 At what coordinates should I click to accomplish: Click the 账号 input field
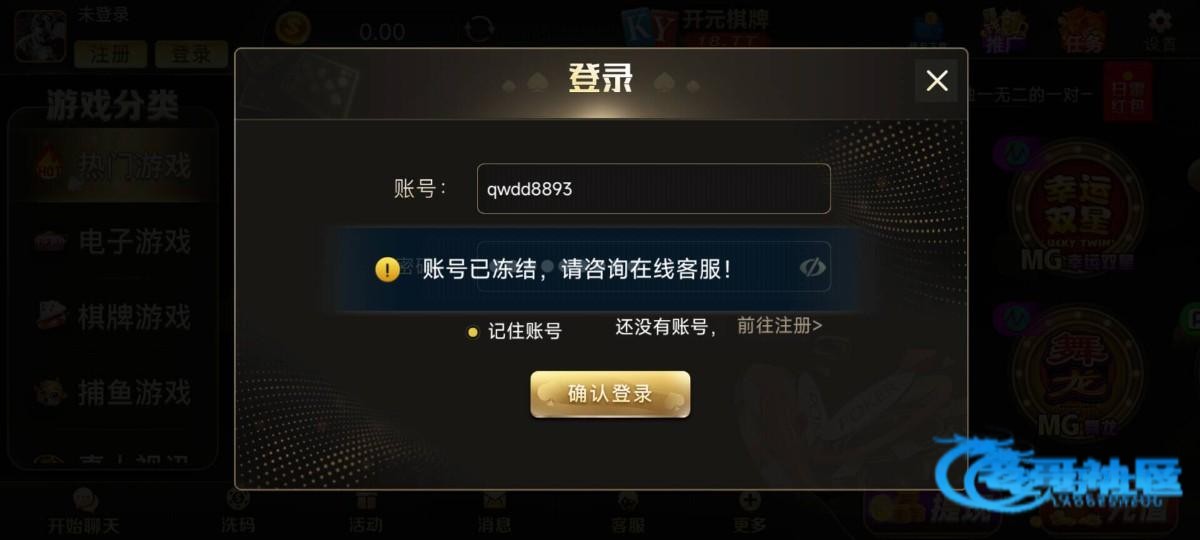tap(654, 188)
